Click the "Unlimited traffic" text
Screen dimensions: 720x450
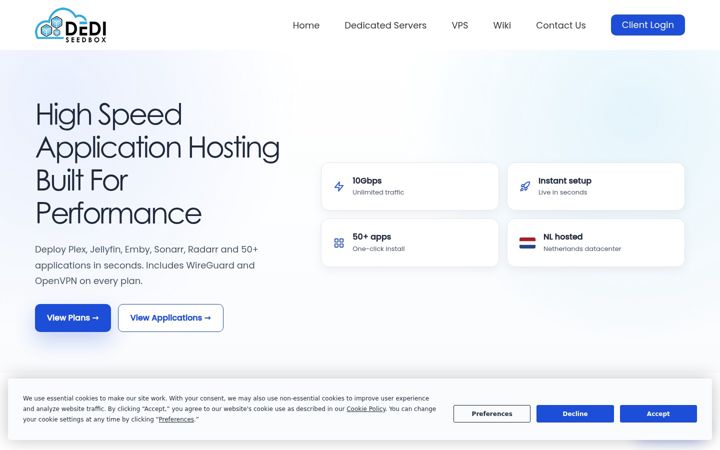tap(378, 192)
